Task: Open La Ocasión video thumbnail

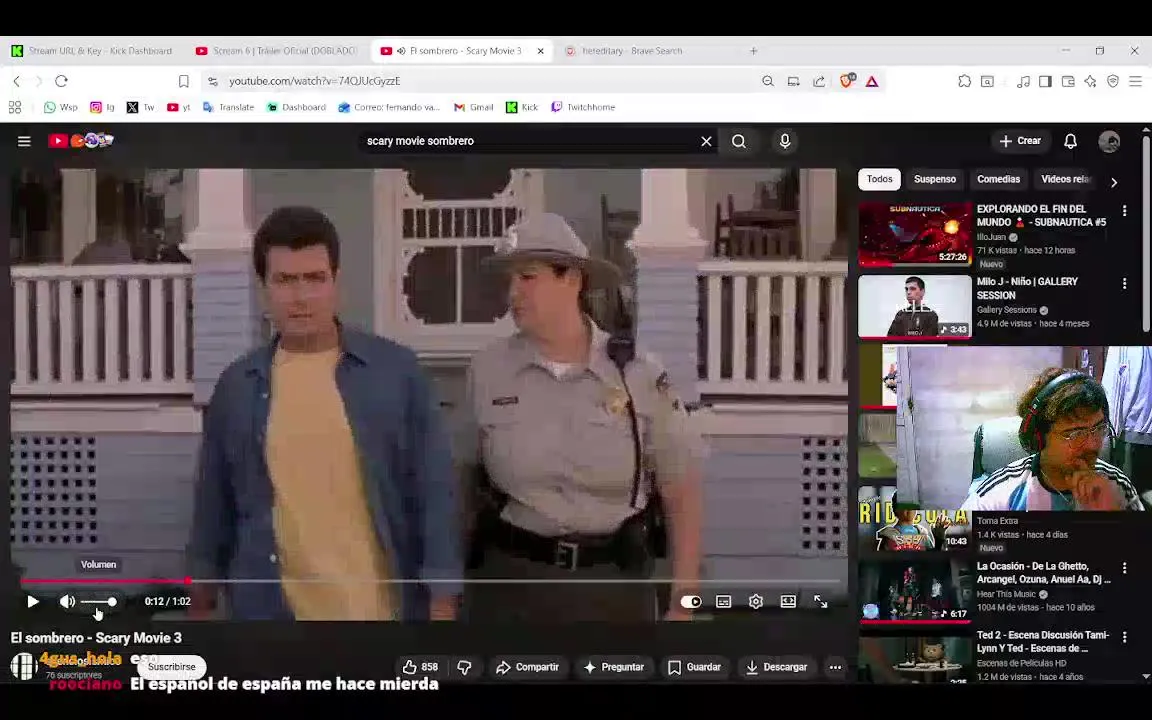Action: [x=915, y=591]
